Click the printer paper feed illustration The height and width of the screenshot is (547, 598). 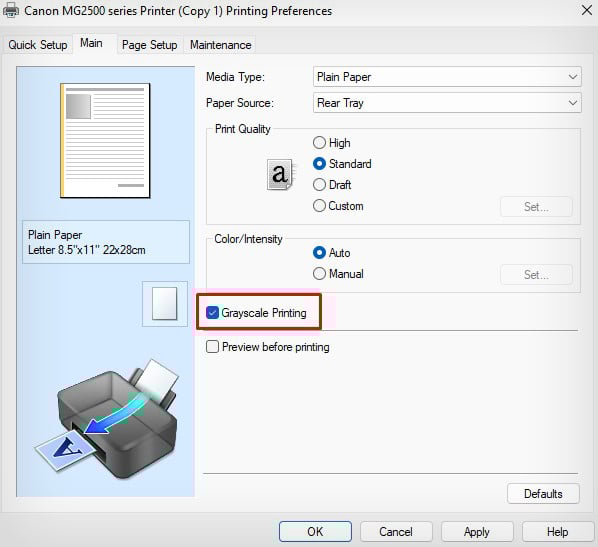[x=106, y=418]
